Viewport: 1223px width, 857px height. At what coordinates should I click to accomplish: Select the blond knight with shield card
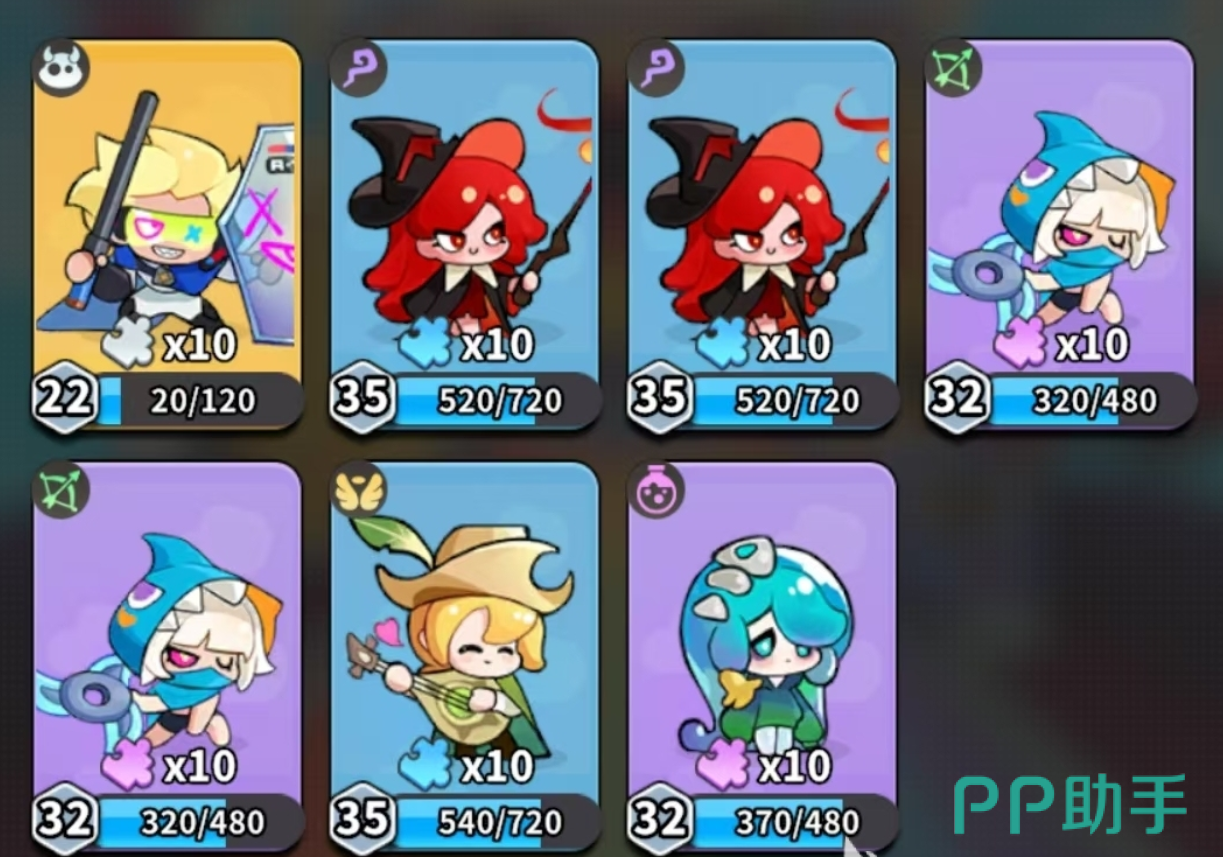click(x=167, y=235)
